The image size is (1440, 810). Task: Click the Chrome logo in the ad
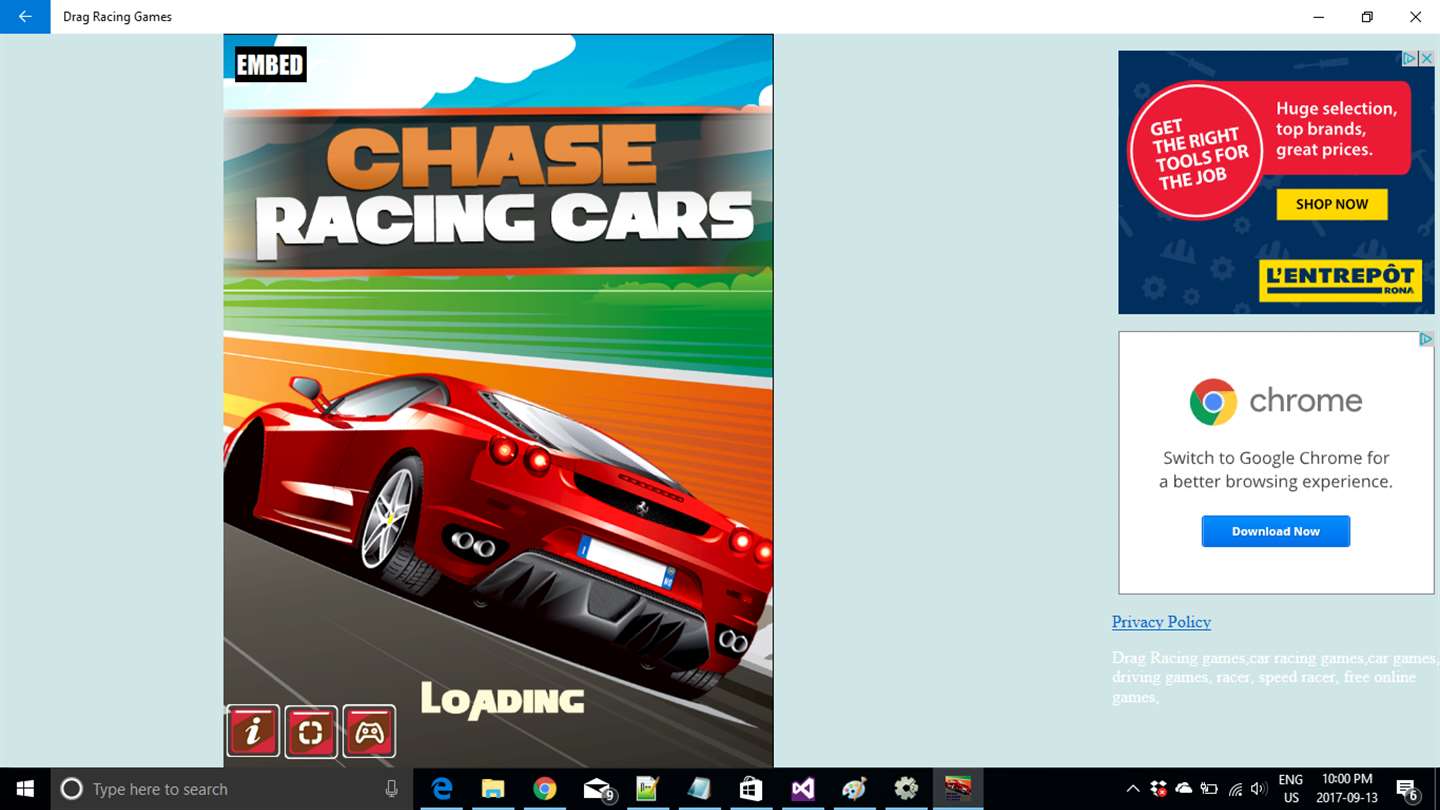pos(1213,402)
